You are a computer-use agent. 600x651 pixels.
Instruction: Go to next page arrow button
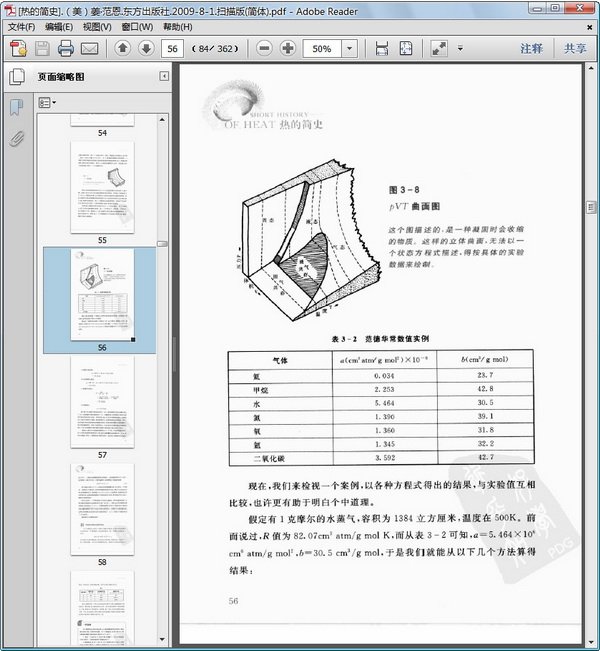click(146, 49)
